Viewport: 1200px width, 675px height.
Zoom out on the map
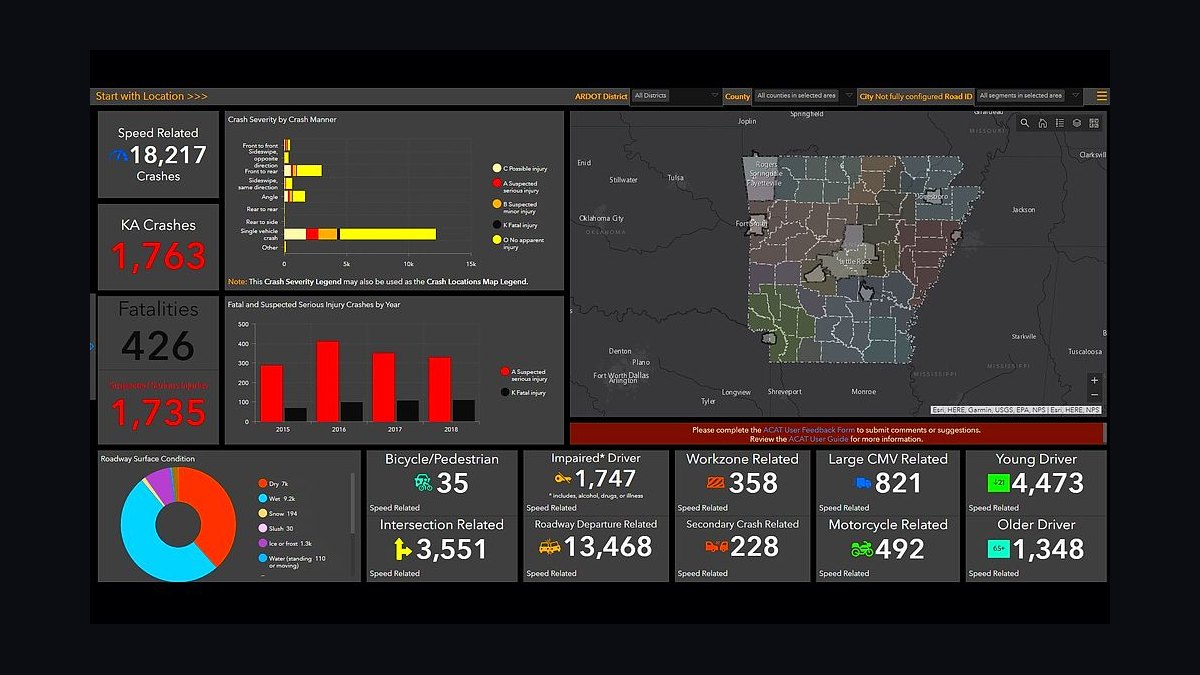tap(1095, 395)
